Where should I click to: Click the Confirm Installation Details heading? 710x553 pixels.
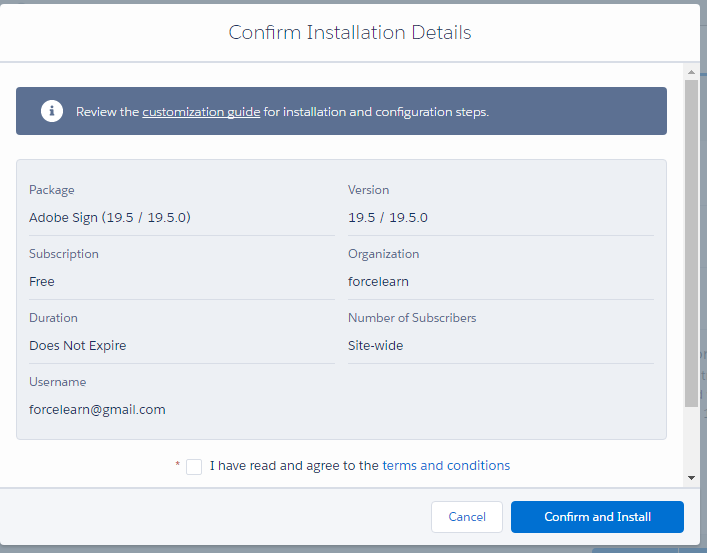tap(350, 33)
